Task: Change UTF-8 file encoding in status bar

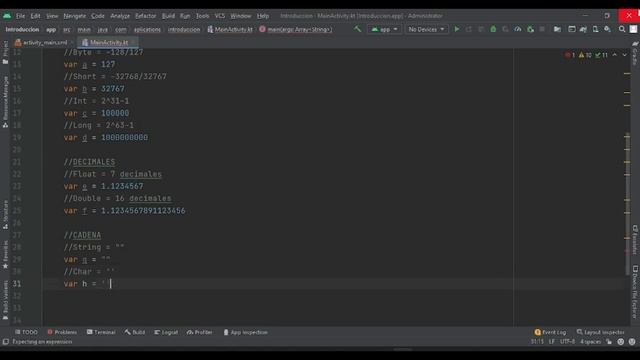Action: [x=567, y=342]
